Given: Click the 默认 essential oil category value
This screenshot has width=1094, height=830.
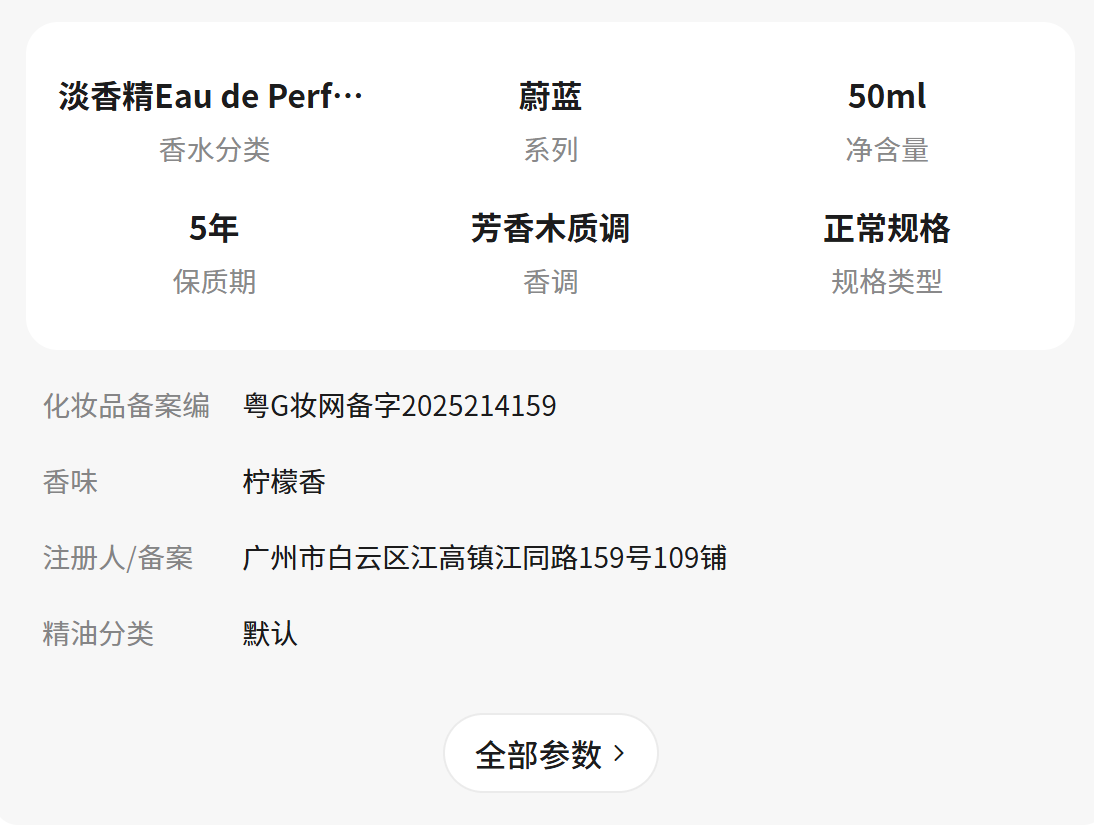Looking at the screenshot, I should pyautogui.click(x=270, y=634).
